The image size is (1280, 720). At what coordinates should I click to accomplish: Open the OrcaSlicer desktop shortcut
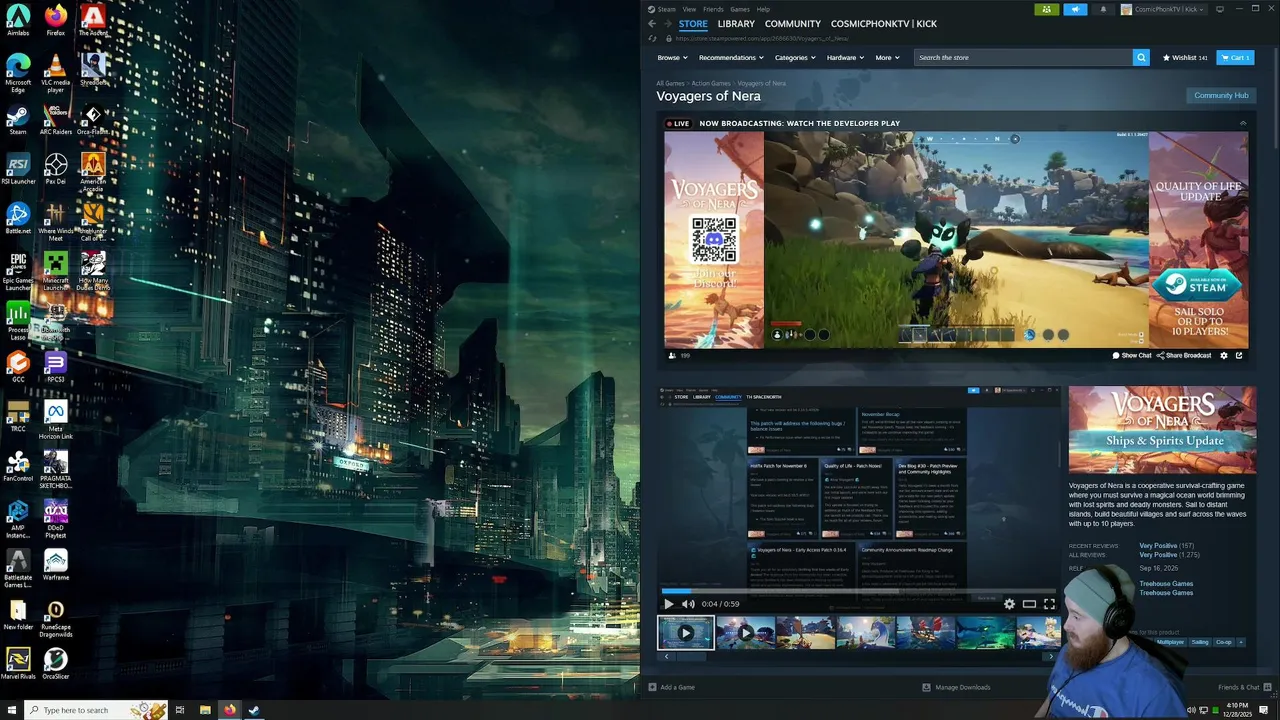click(x=56, y=664)
